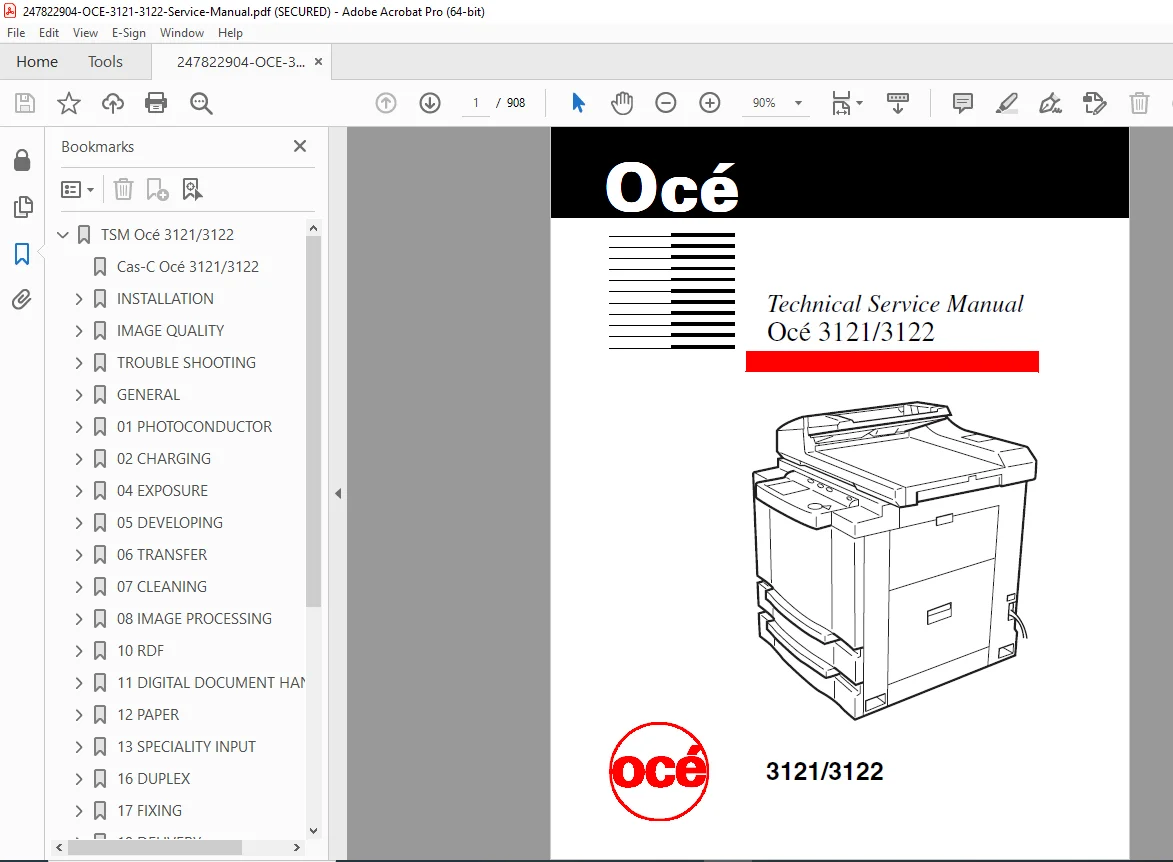Click the read mode keyboard icon
Image resolution: width=1173 pixels, height=862 pixels.
pos(898,103)
